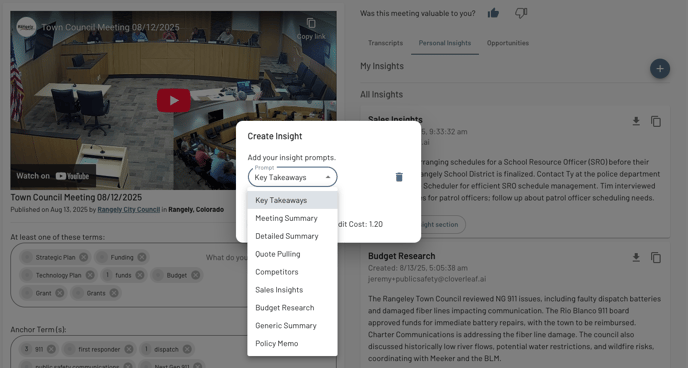Give thumbs up for meeting
This screenshot has width=688, height=368.
tap(493, 13)
